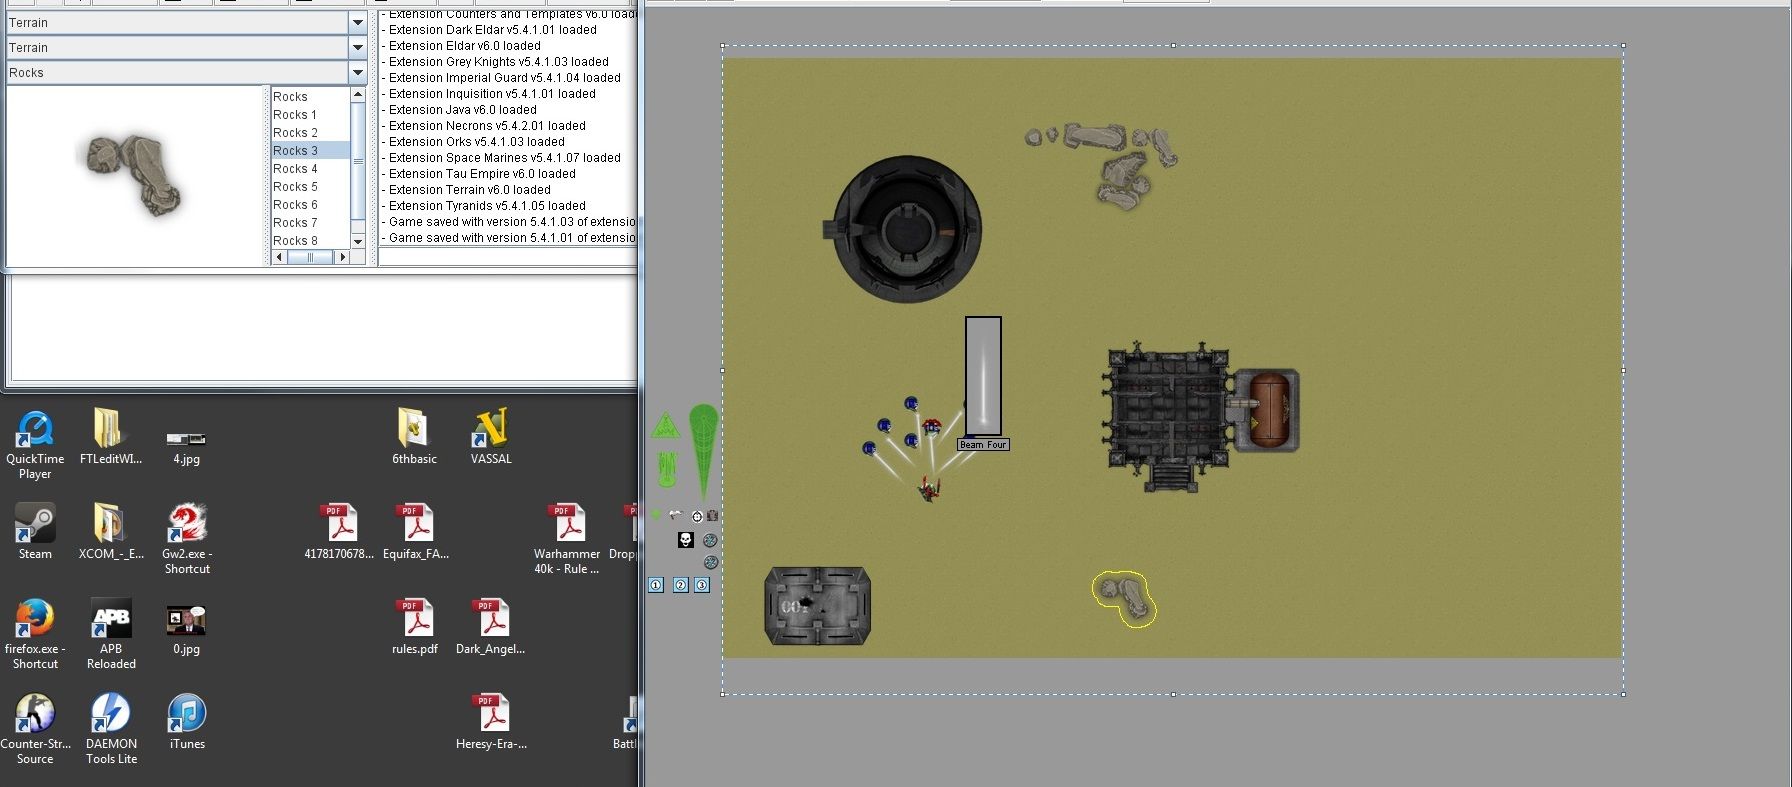The height and width of the screenshot is (787, 1792).
Task: Select the grey metal bunker plate
Action: click(x=818, y=606)
